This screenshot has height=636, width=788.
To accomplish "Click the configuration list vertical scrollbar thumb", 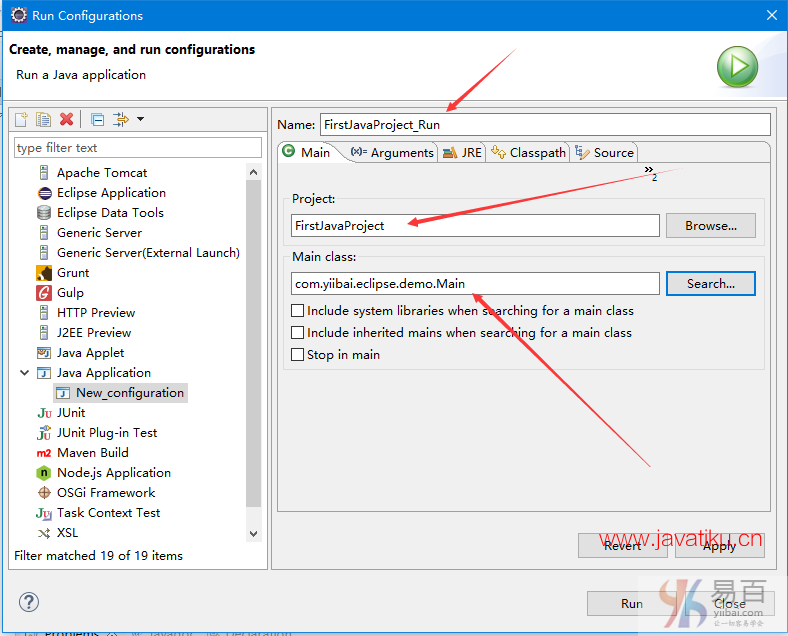I will click(253, 344).
